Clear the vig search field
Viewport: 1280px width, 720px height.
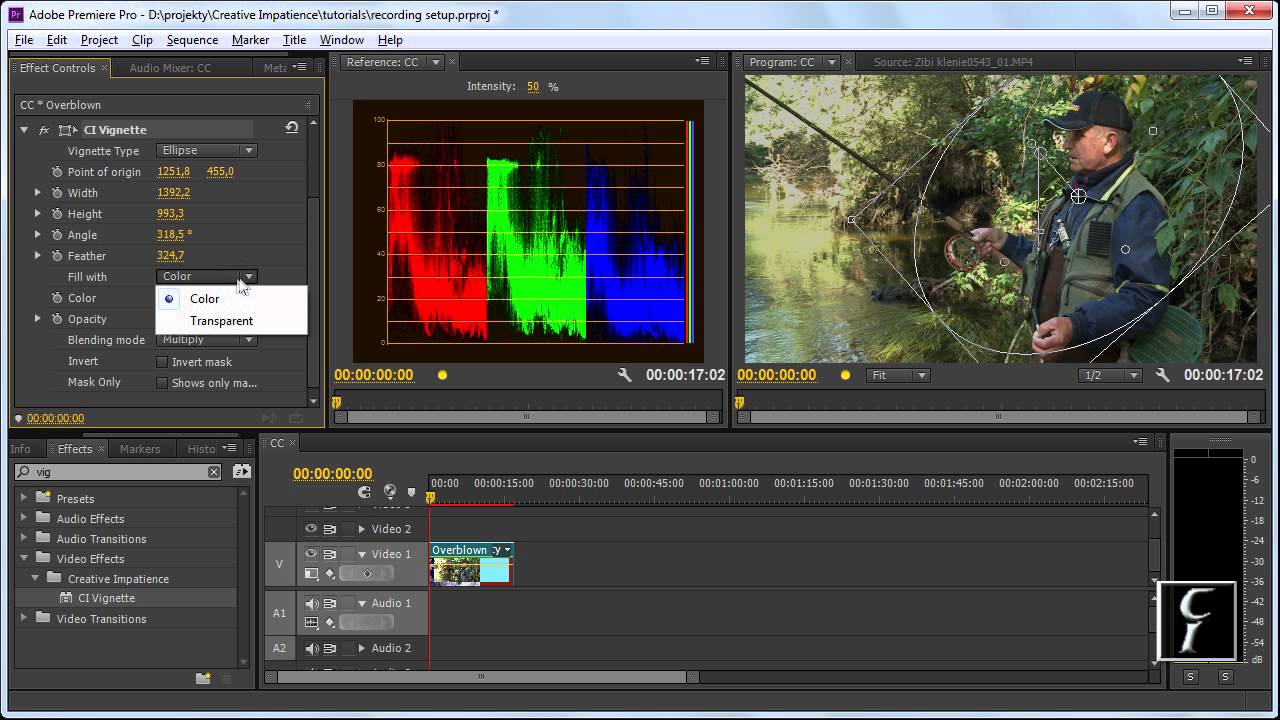click(213, 472)
